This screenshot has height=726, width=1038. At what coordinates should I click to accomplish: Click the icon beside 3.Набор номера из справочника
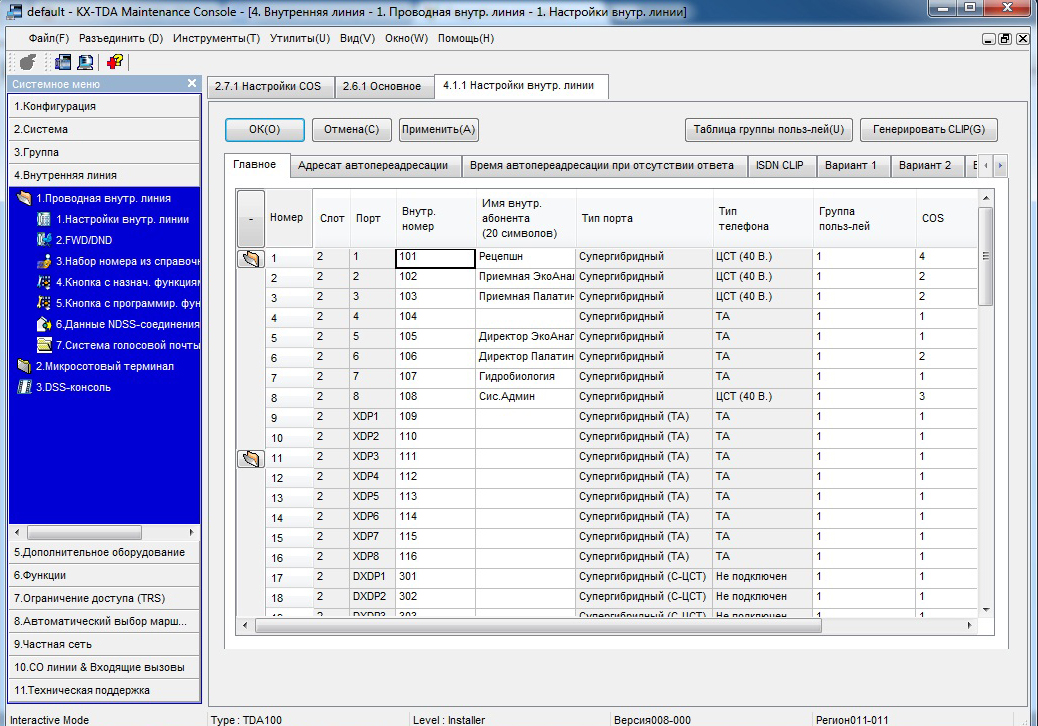coord(44,261)
